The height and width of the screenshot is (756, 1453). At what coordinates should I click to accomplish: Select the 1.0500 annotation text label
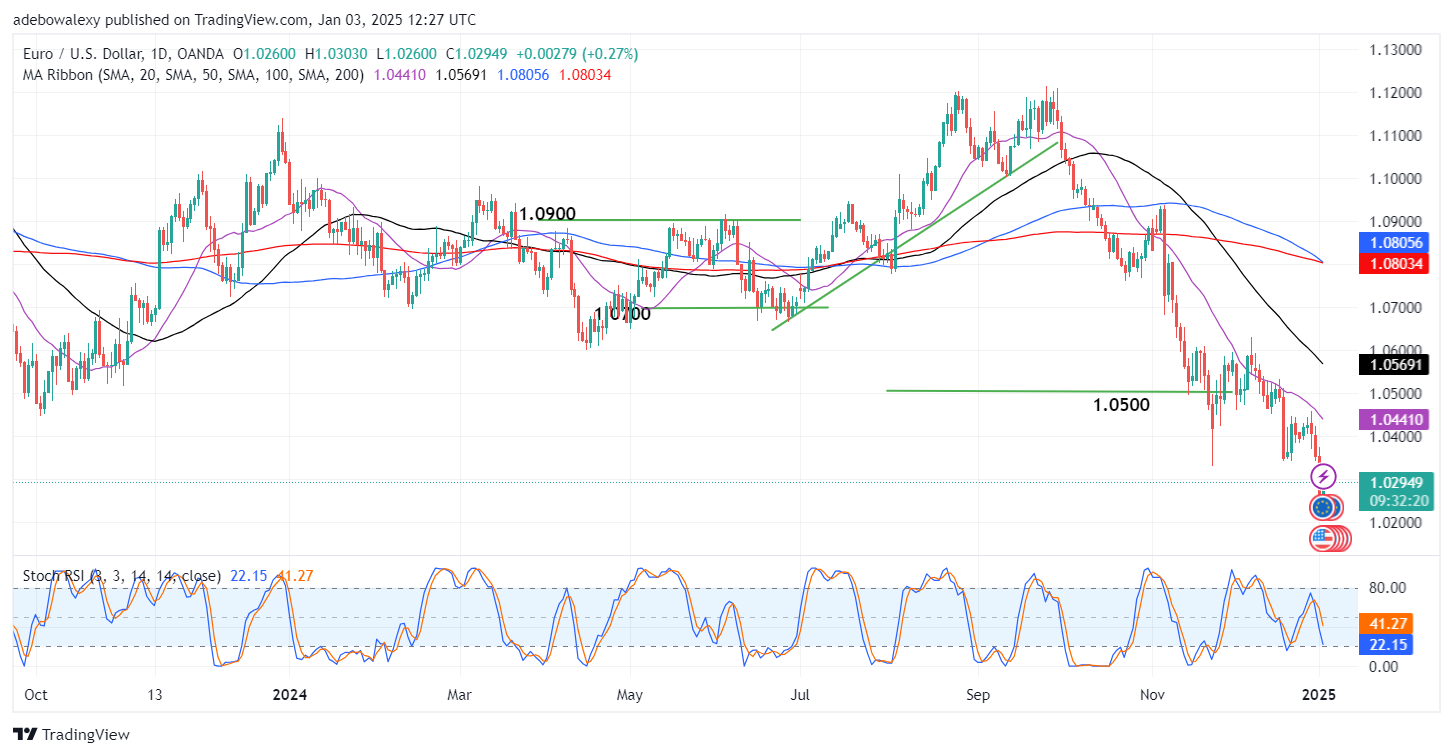click(x=1121, y=405)
